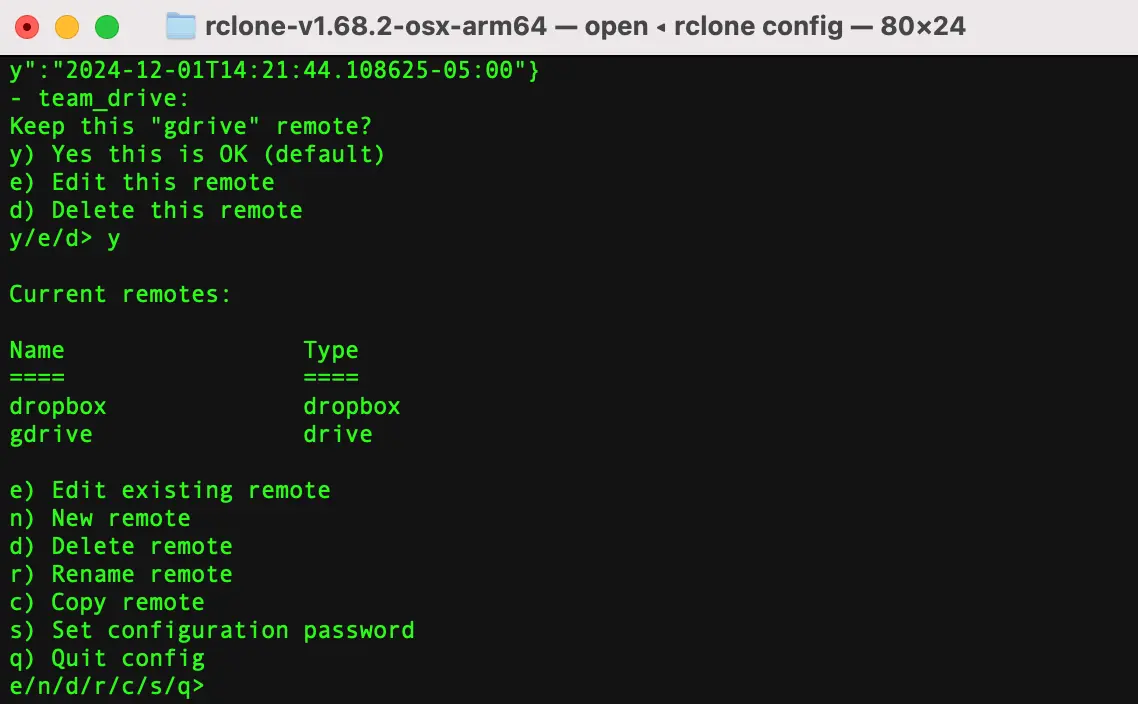Click the 'New remote' menu line
This screenshot has height=704, width=1138.
point(100,518)
